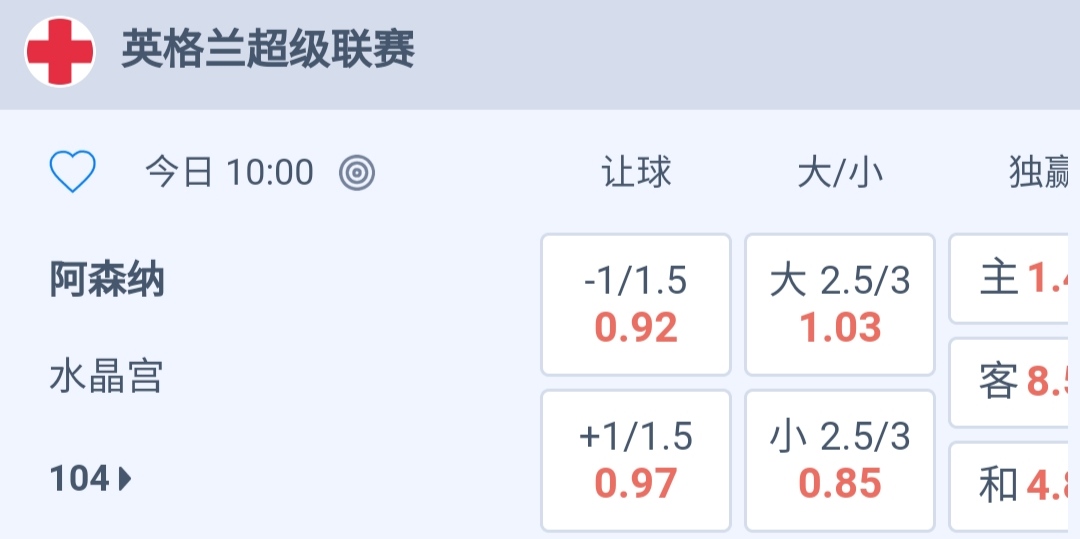The width and height of the screenshot is (1080, 539).
Task: Pick over 大 2.5/3 at 1.03
Action: point(840,305)
